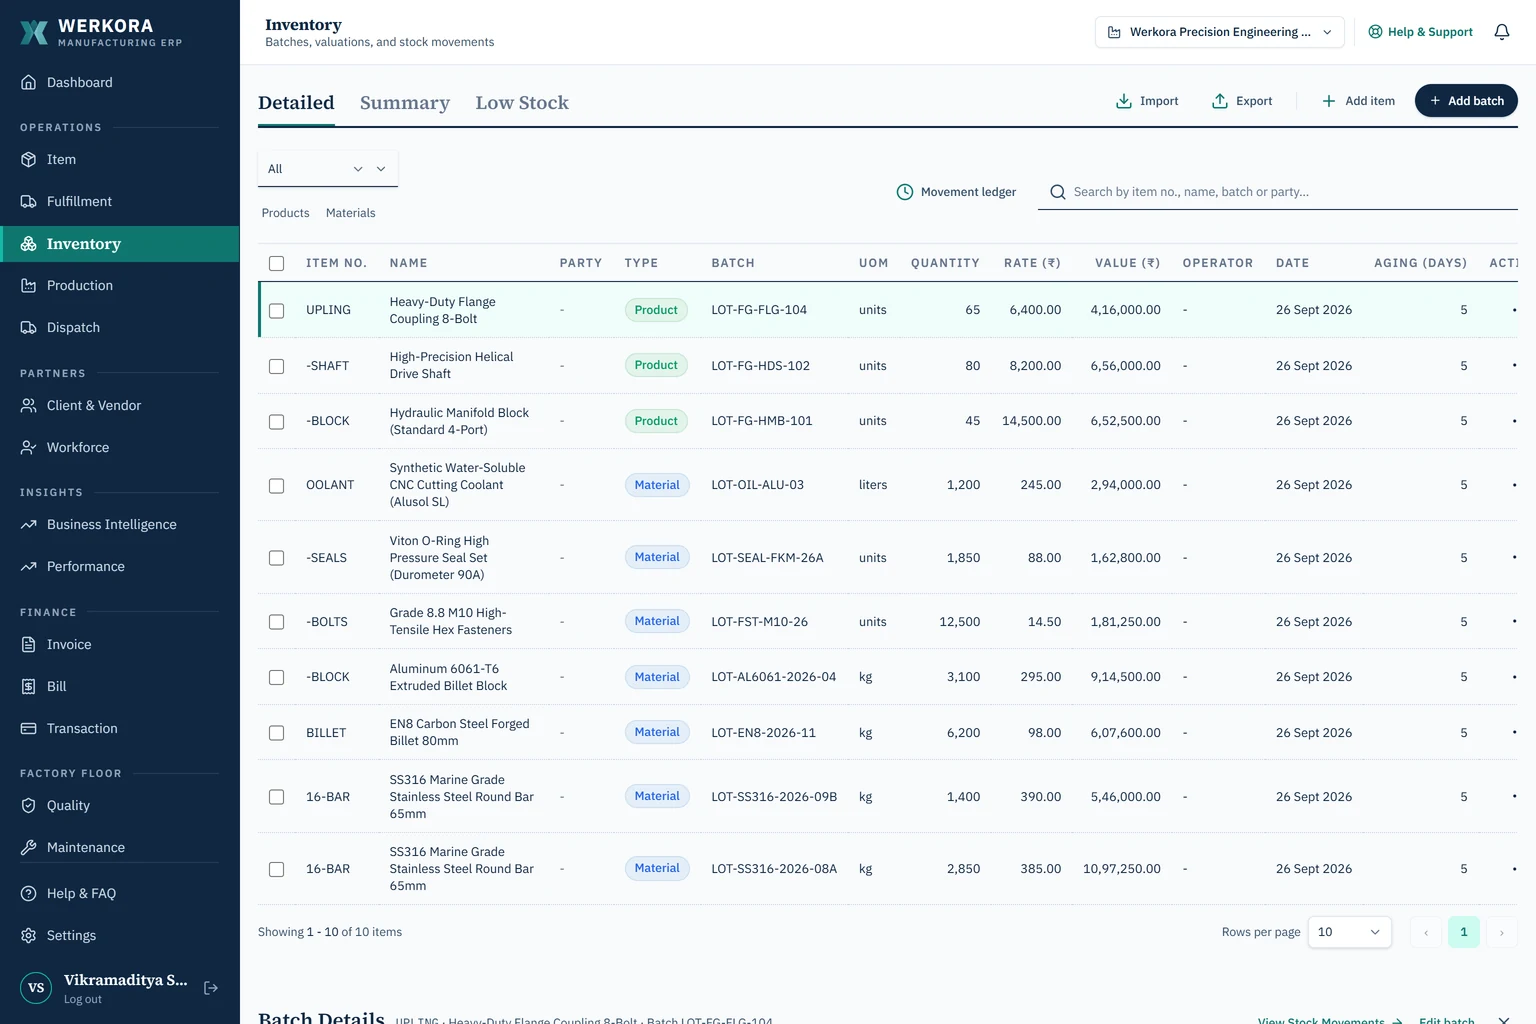Click batch LOT-SS316-2026-09B
The image size is (1536, 1024).
tap(774, 797)
